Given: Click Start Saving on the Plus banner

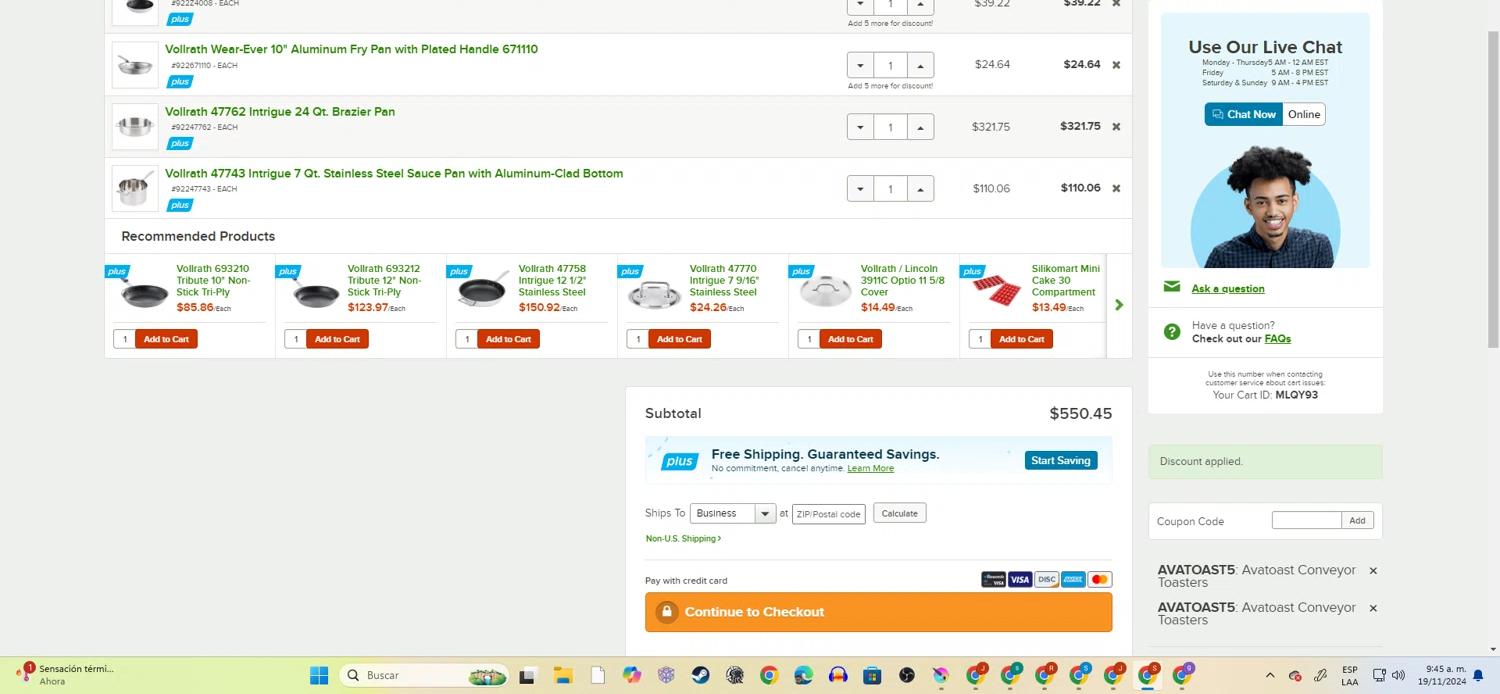Looking at the screenshot, I should 1061,460.
